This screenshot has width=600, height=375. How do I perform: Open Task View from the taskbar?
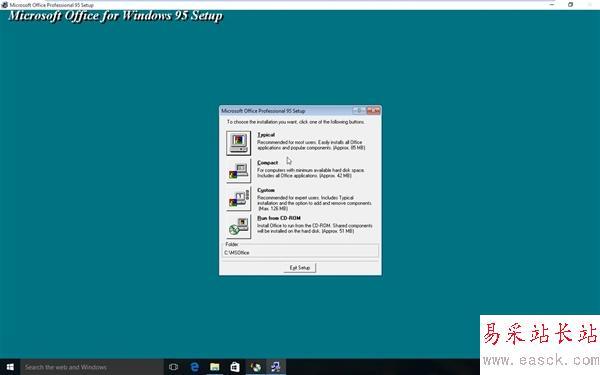pyautogui.click(x=173, y=367)
